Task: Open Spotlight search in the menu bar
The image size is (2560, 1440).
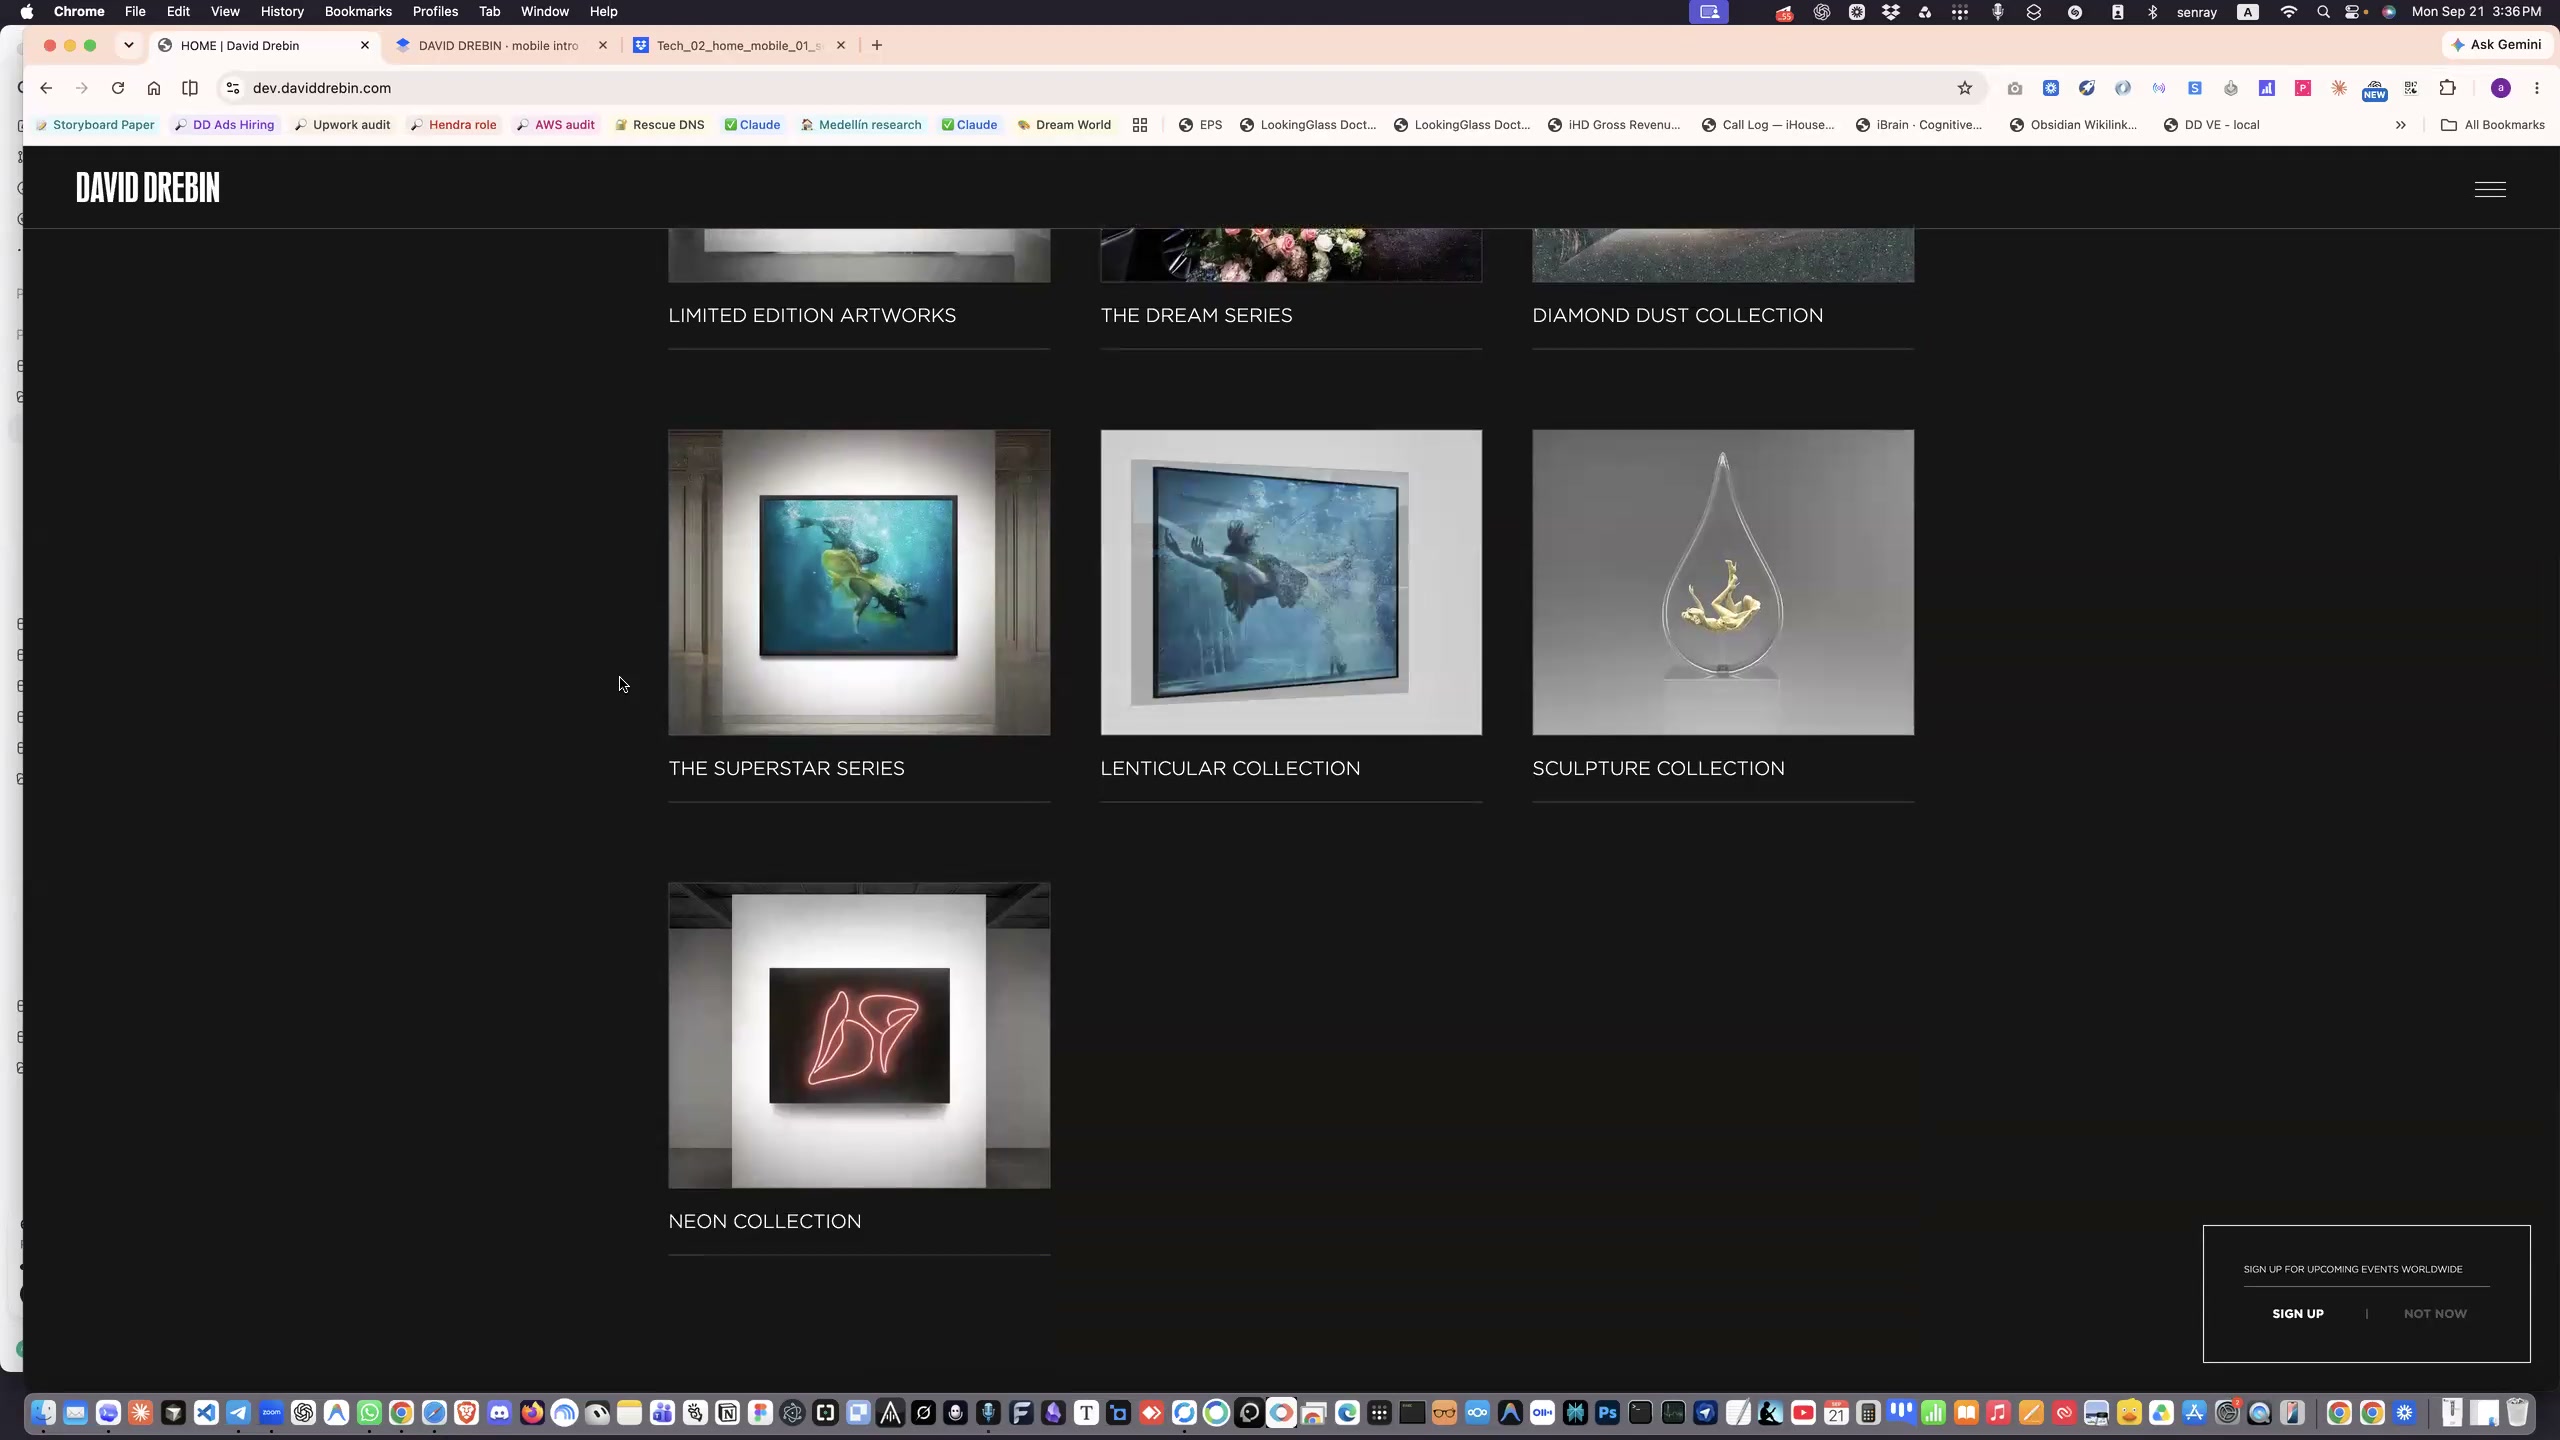Action: [2323, 12]
